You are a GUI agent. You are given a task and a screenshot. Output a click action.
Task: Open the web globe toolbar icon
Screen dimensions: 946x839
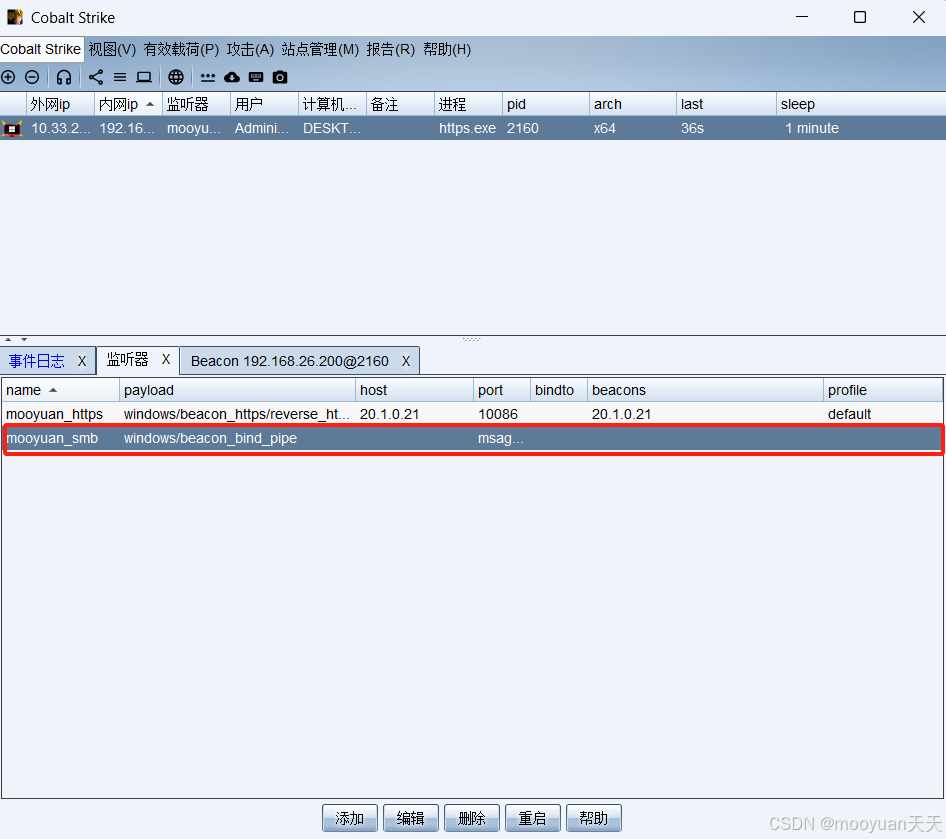click(x=176, y=77)
